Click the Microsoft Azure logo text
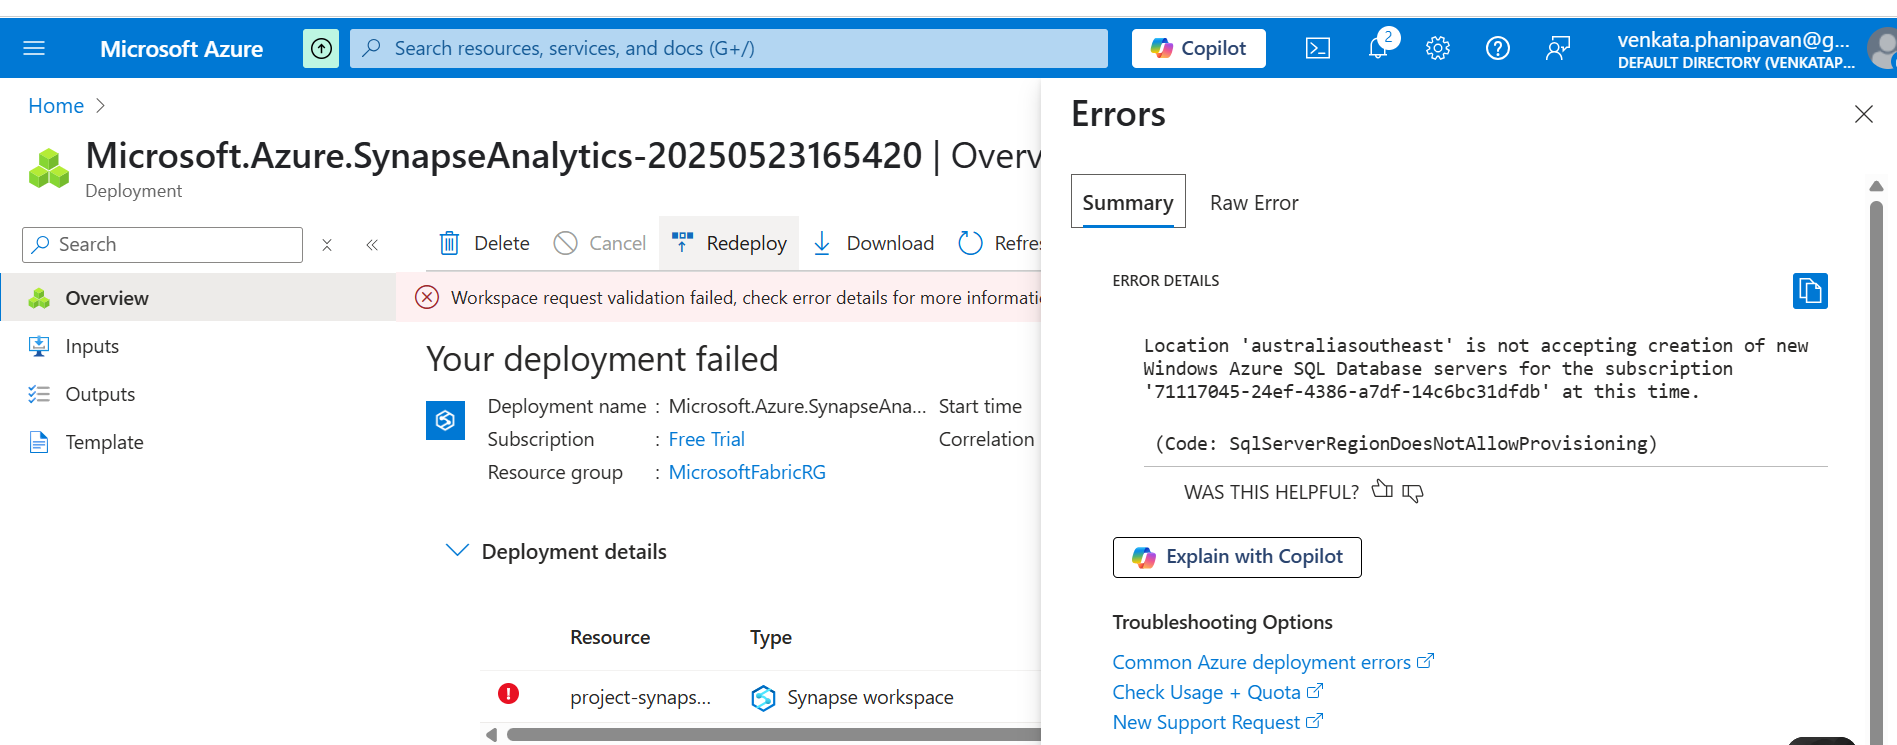The image size is (1897, 745). point(182,49)
